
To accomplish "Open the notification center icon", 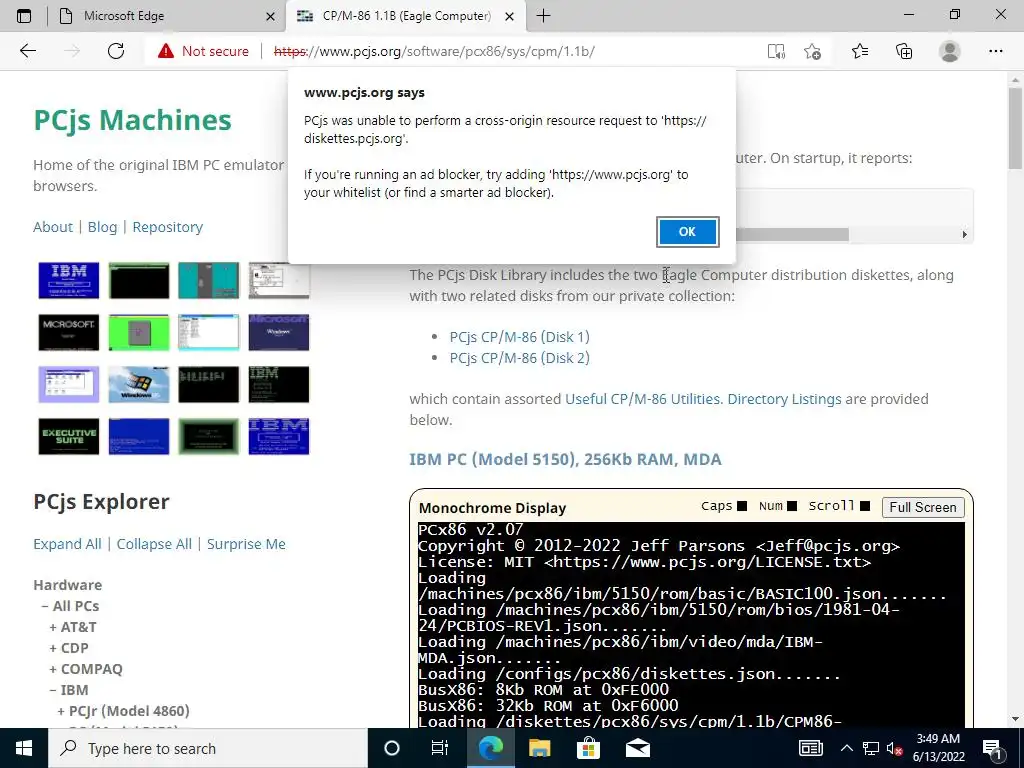I will click(992, 748).
